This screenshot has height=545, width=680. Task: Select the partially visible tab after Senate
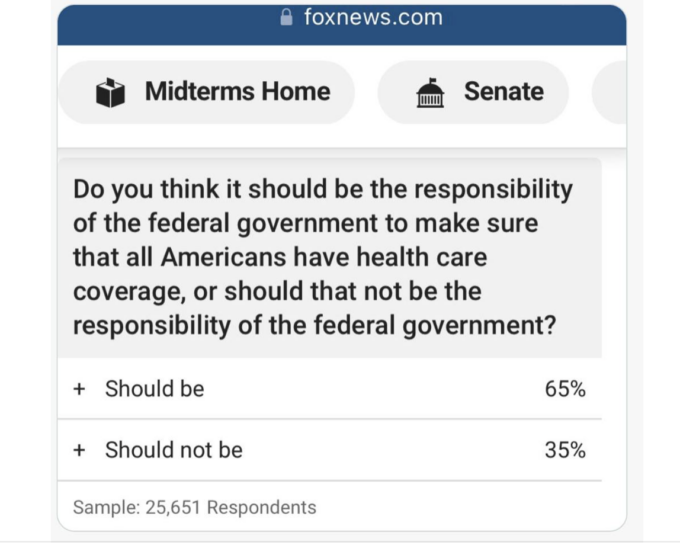609,92
